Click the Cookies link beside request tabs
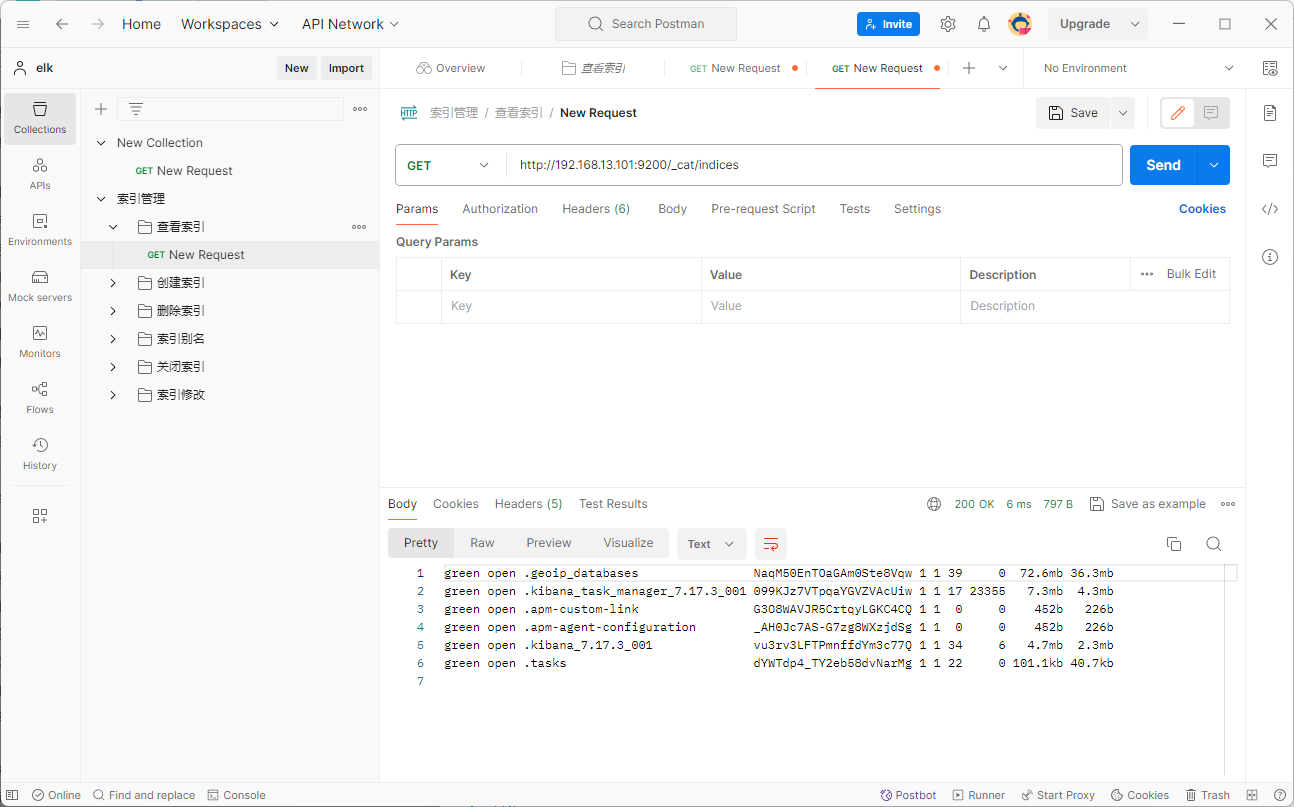This screenshot has width=1294, height=807. tap(1202, 209)
